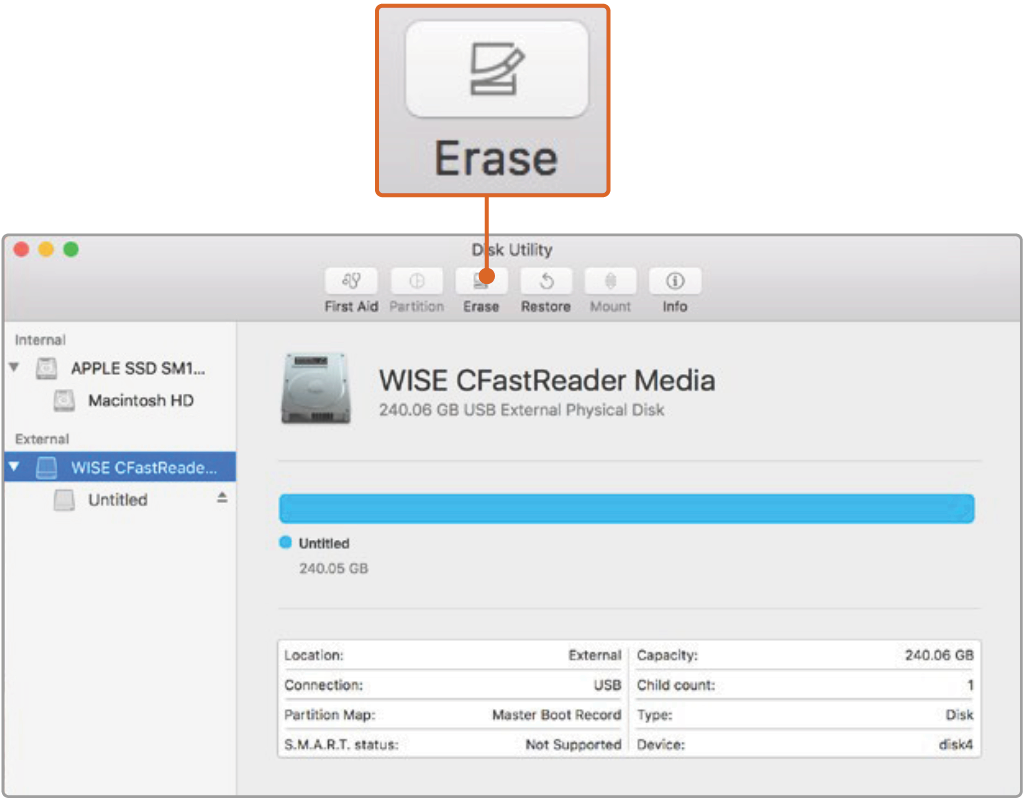The image size is (1024, 799).
Task: Eject the Untitled volume
Action: [222, 498]
